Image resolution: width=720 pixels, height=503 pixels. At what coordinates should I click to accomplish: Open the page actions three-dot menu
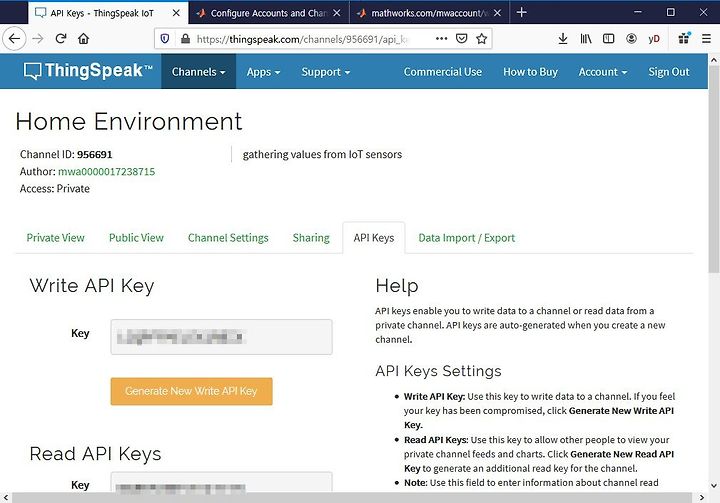(x=441, y=39)
